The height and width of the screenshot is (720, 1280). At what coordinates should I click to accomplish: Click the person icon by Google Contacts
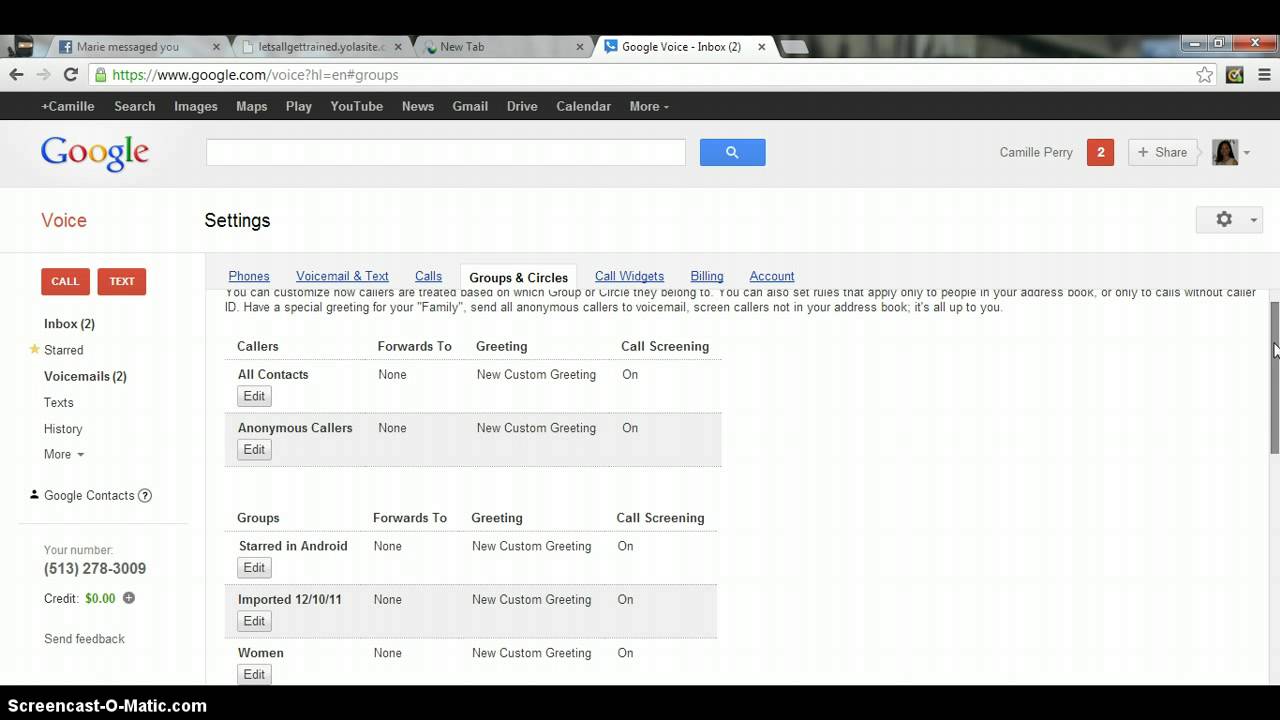coord(34,494)
